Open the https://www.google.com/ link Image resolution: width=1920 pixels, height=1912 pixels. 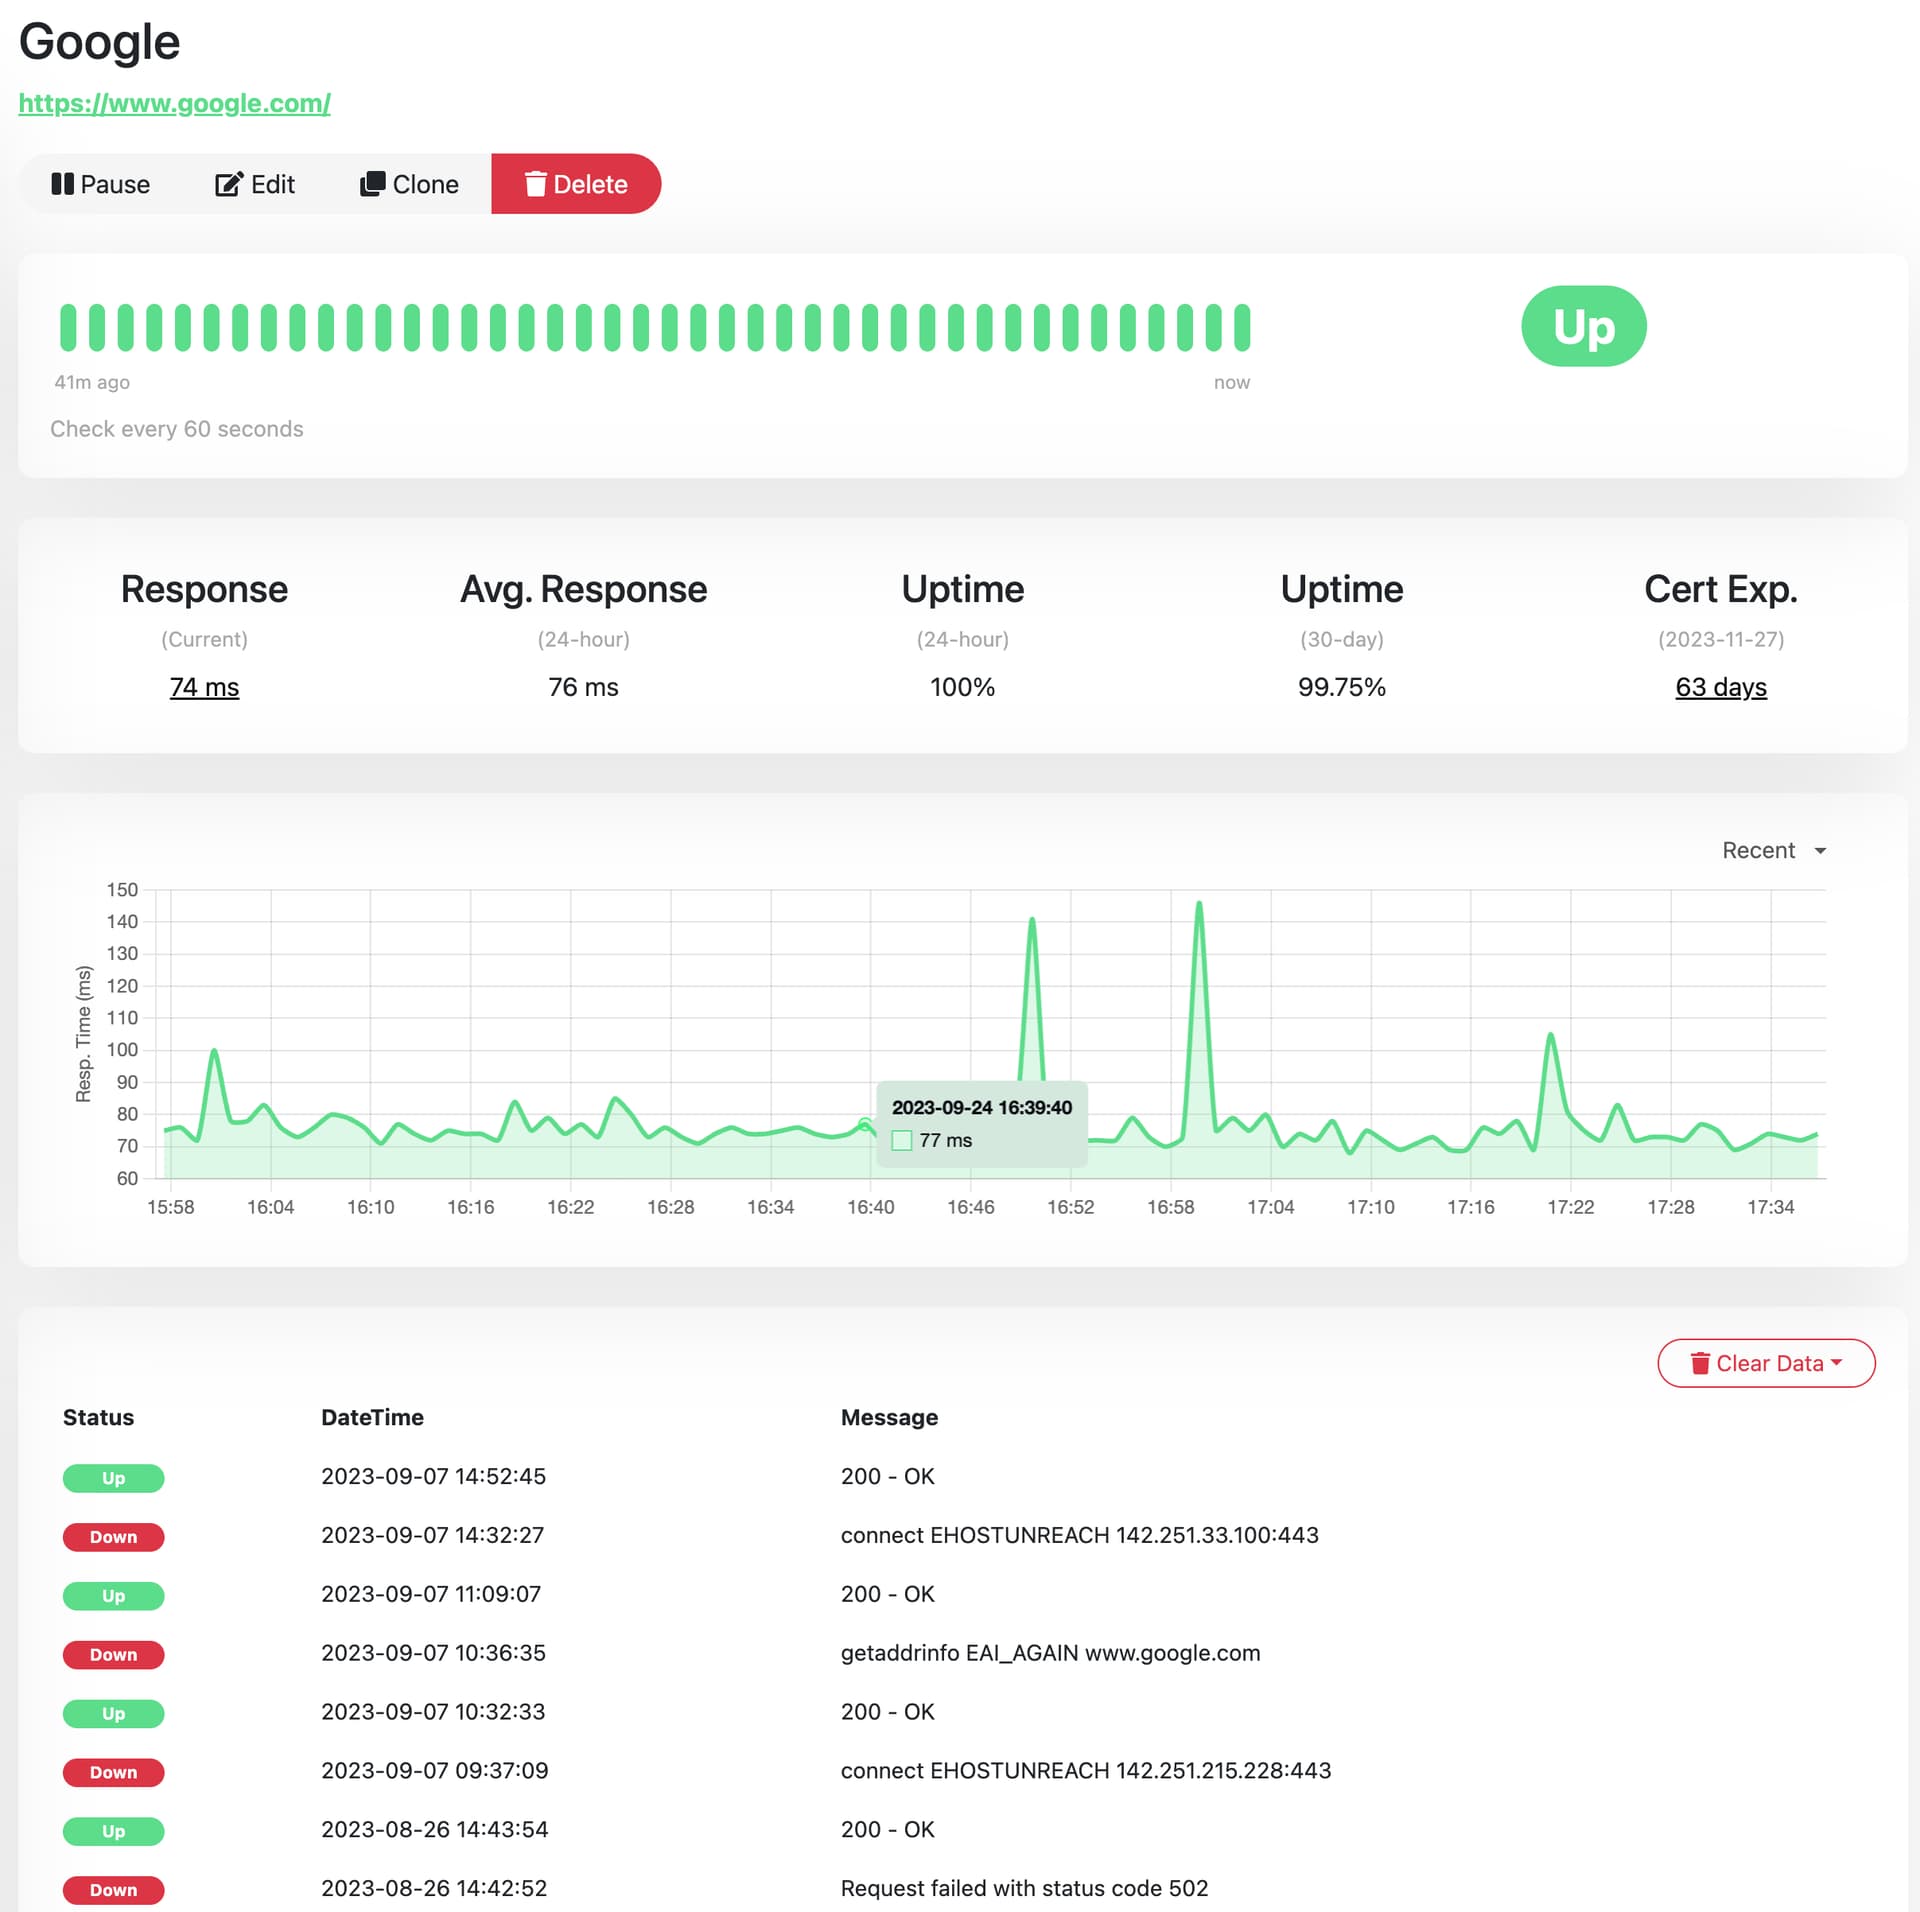coord(174,103)
